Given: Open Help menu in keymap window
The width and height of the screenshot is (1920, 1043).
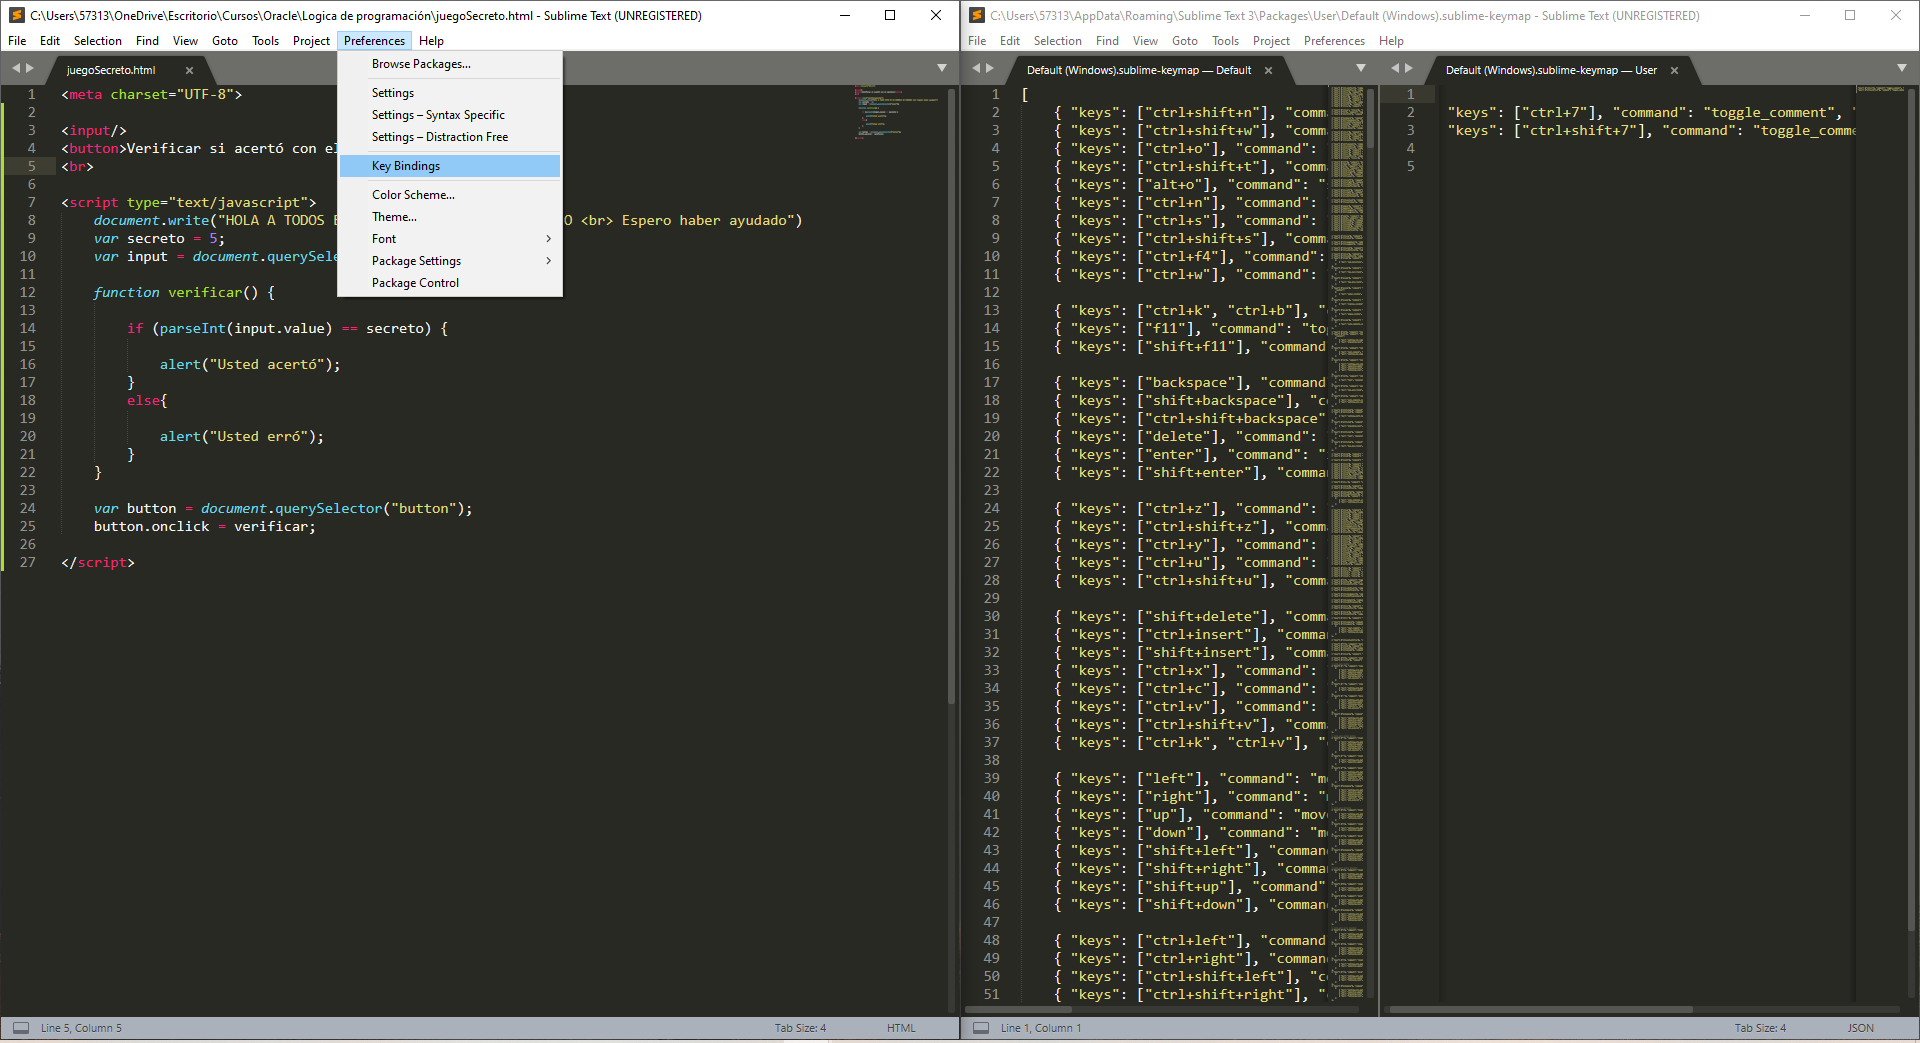Looking at the screenshot, I should pyautogui.click(x=1391, y=41).
